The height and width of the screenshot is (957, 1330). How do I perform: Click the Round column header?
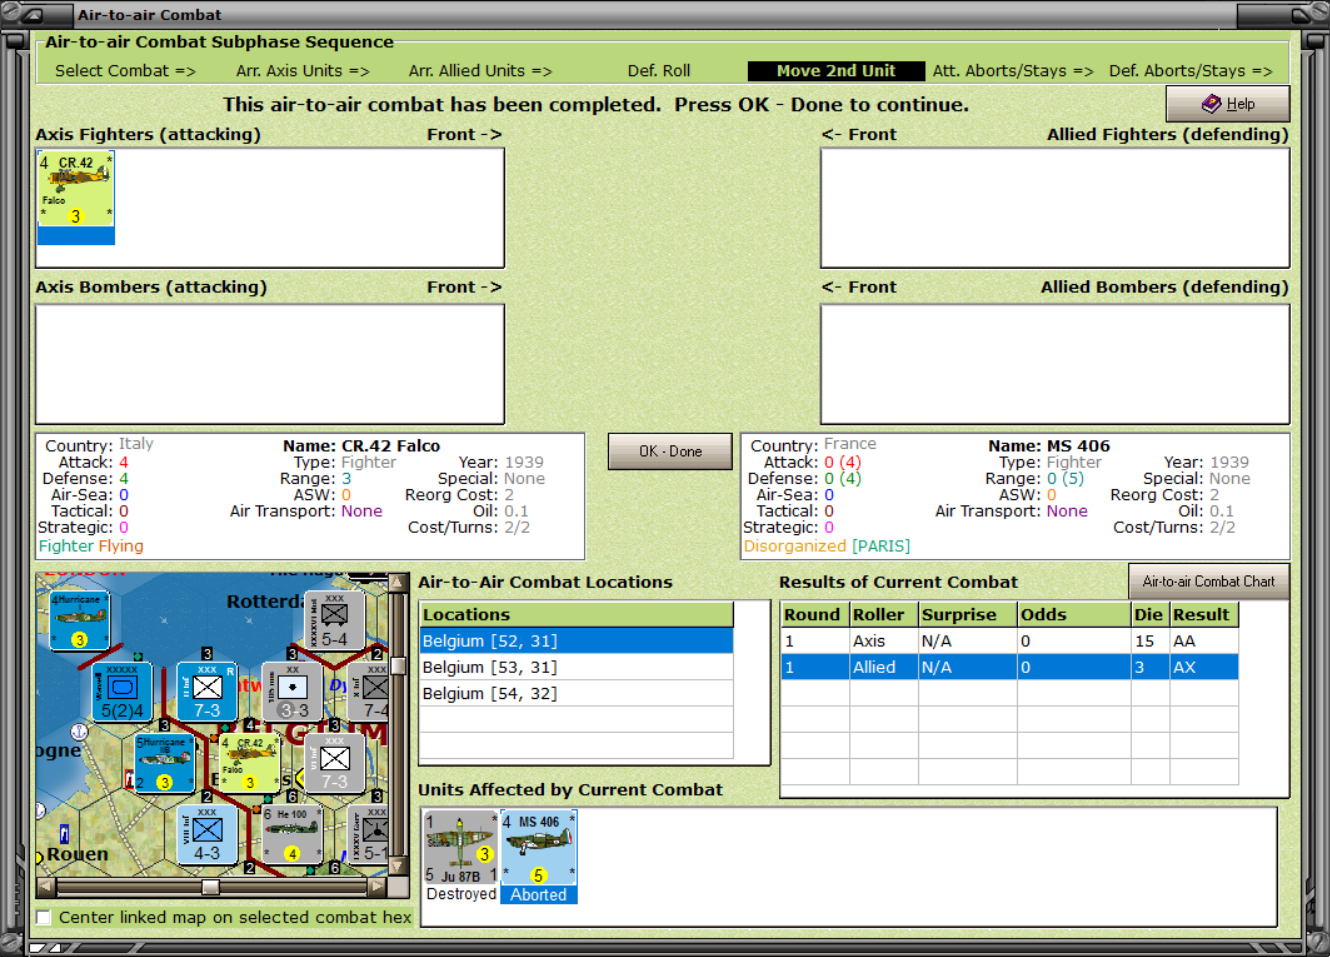[815, 615]
